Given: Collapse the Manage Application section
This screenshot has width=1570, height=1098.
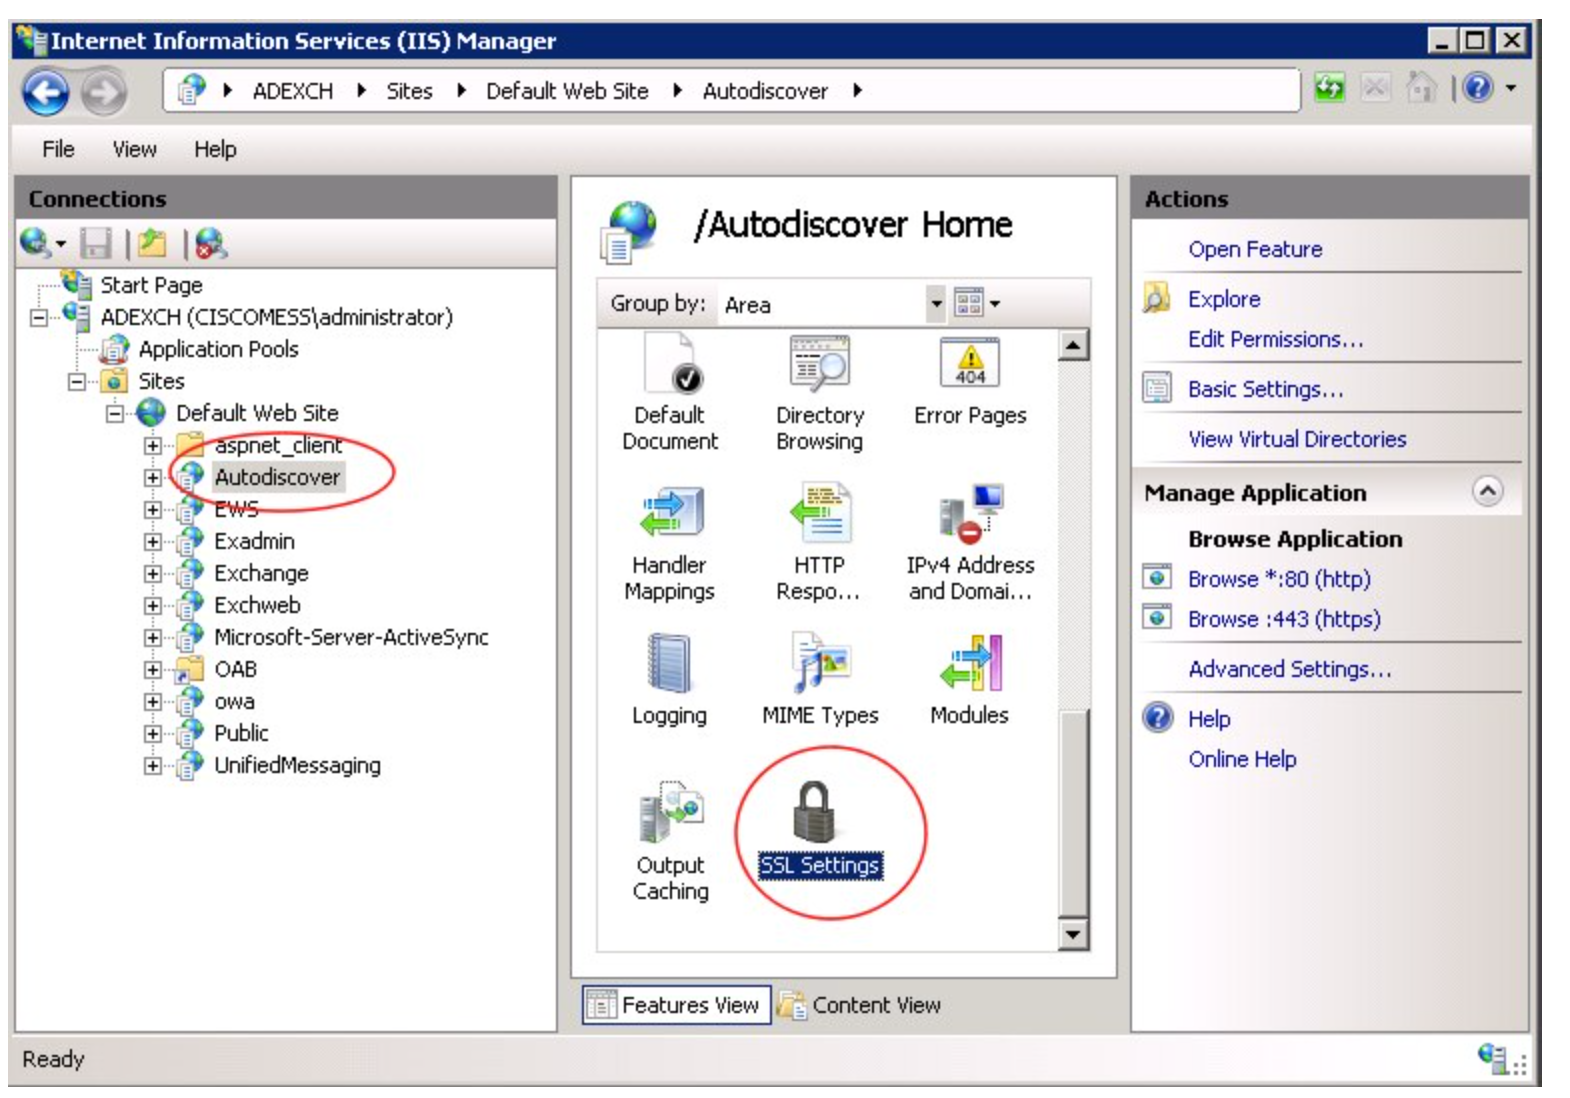Looking at the screenshot, I should [1487, 492].
